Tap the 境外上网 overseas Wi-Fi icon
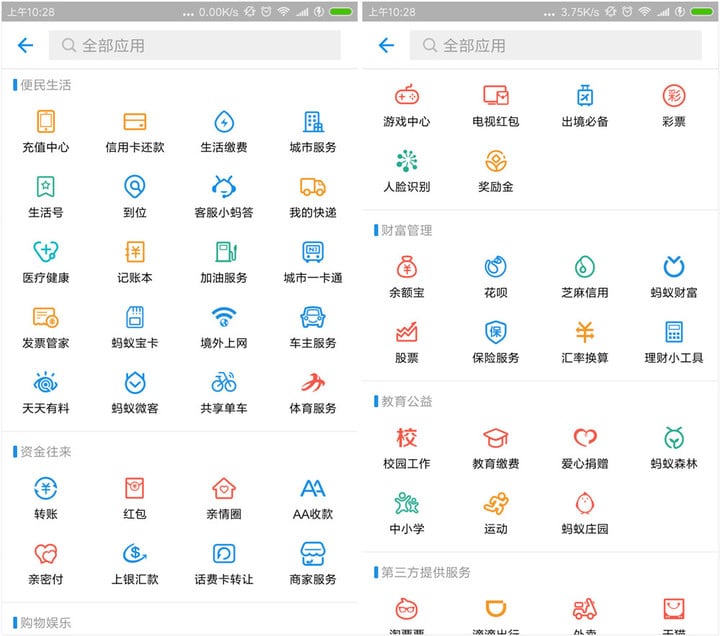 coord(224,317)
